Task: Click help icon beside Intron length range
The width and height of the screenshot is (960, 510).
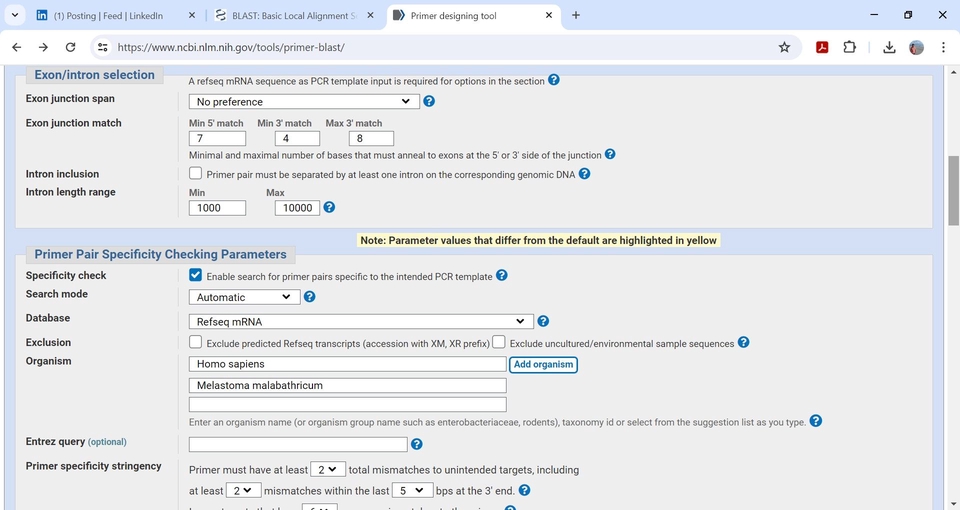Action: [x=329, y=208]
